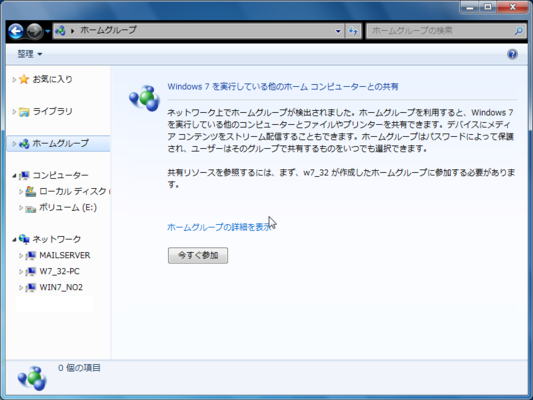
Task: Expand the ホームグループ tree node
Action: click(14, 143)
